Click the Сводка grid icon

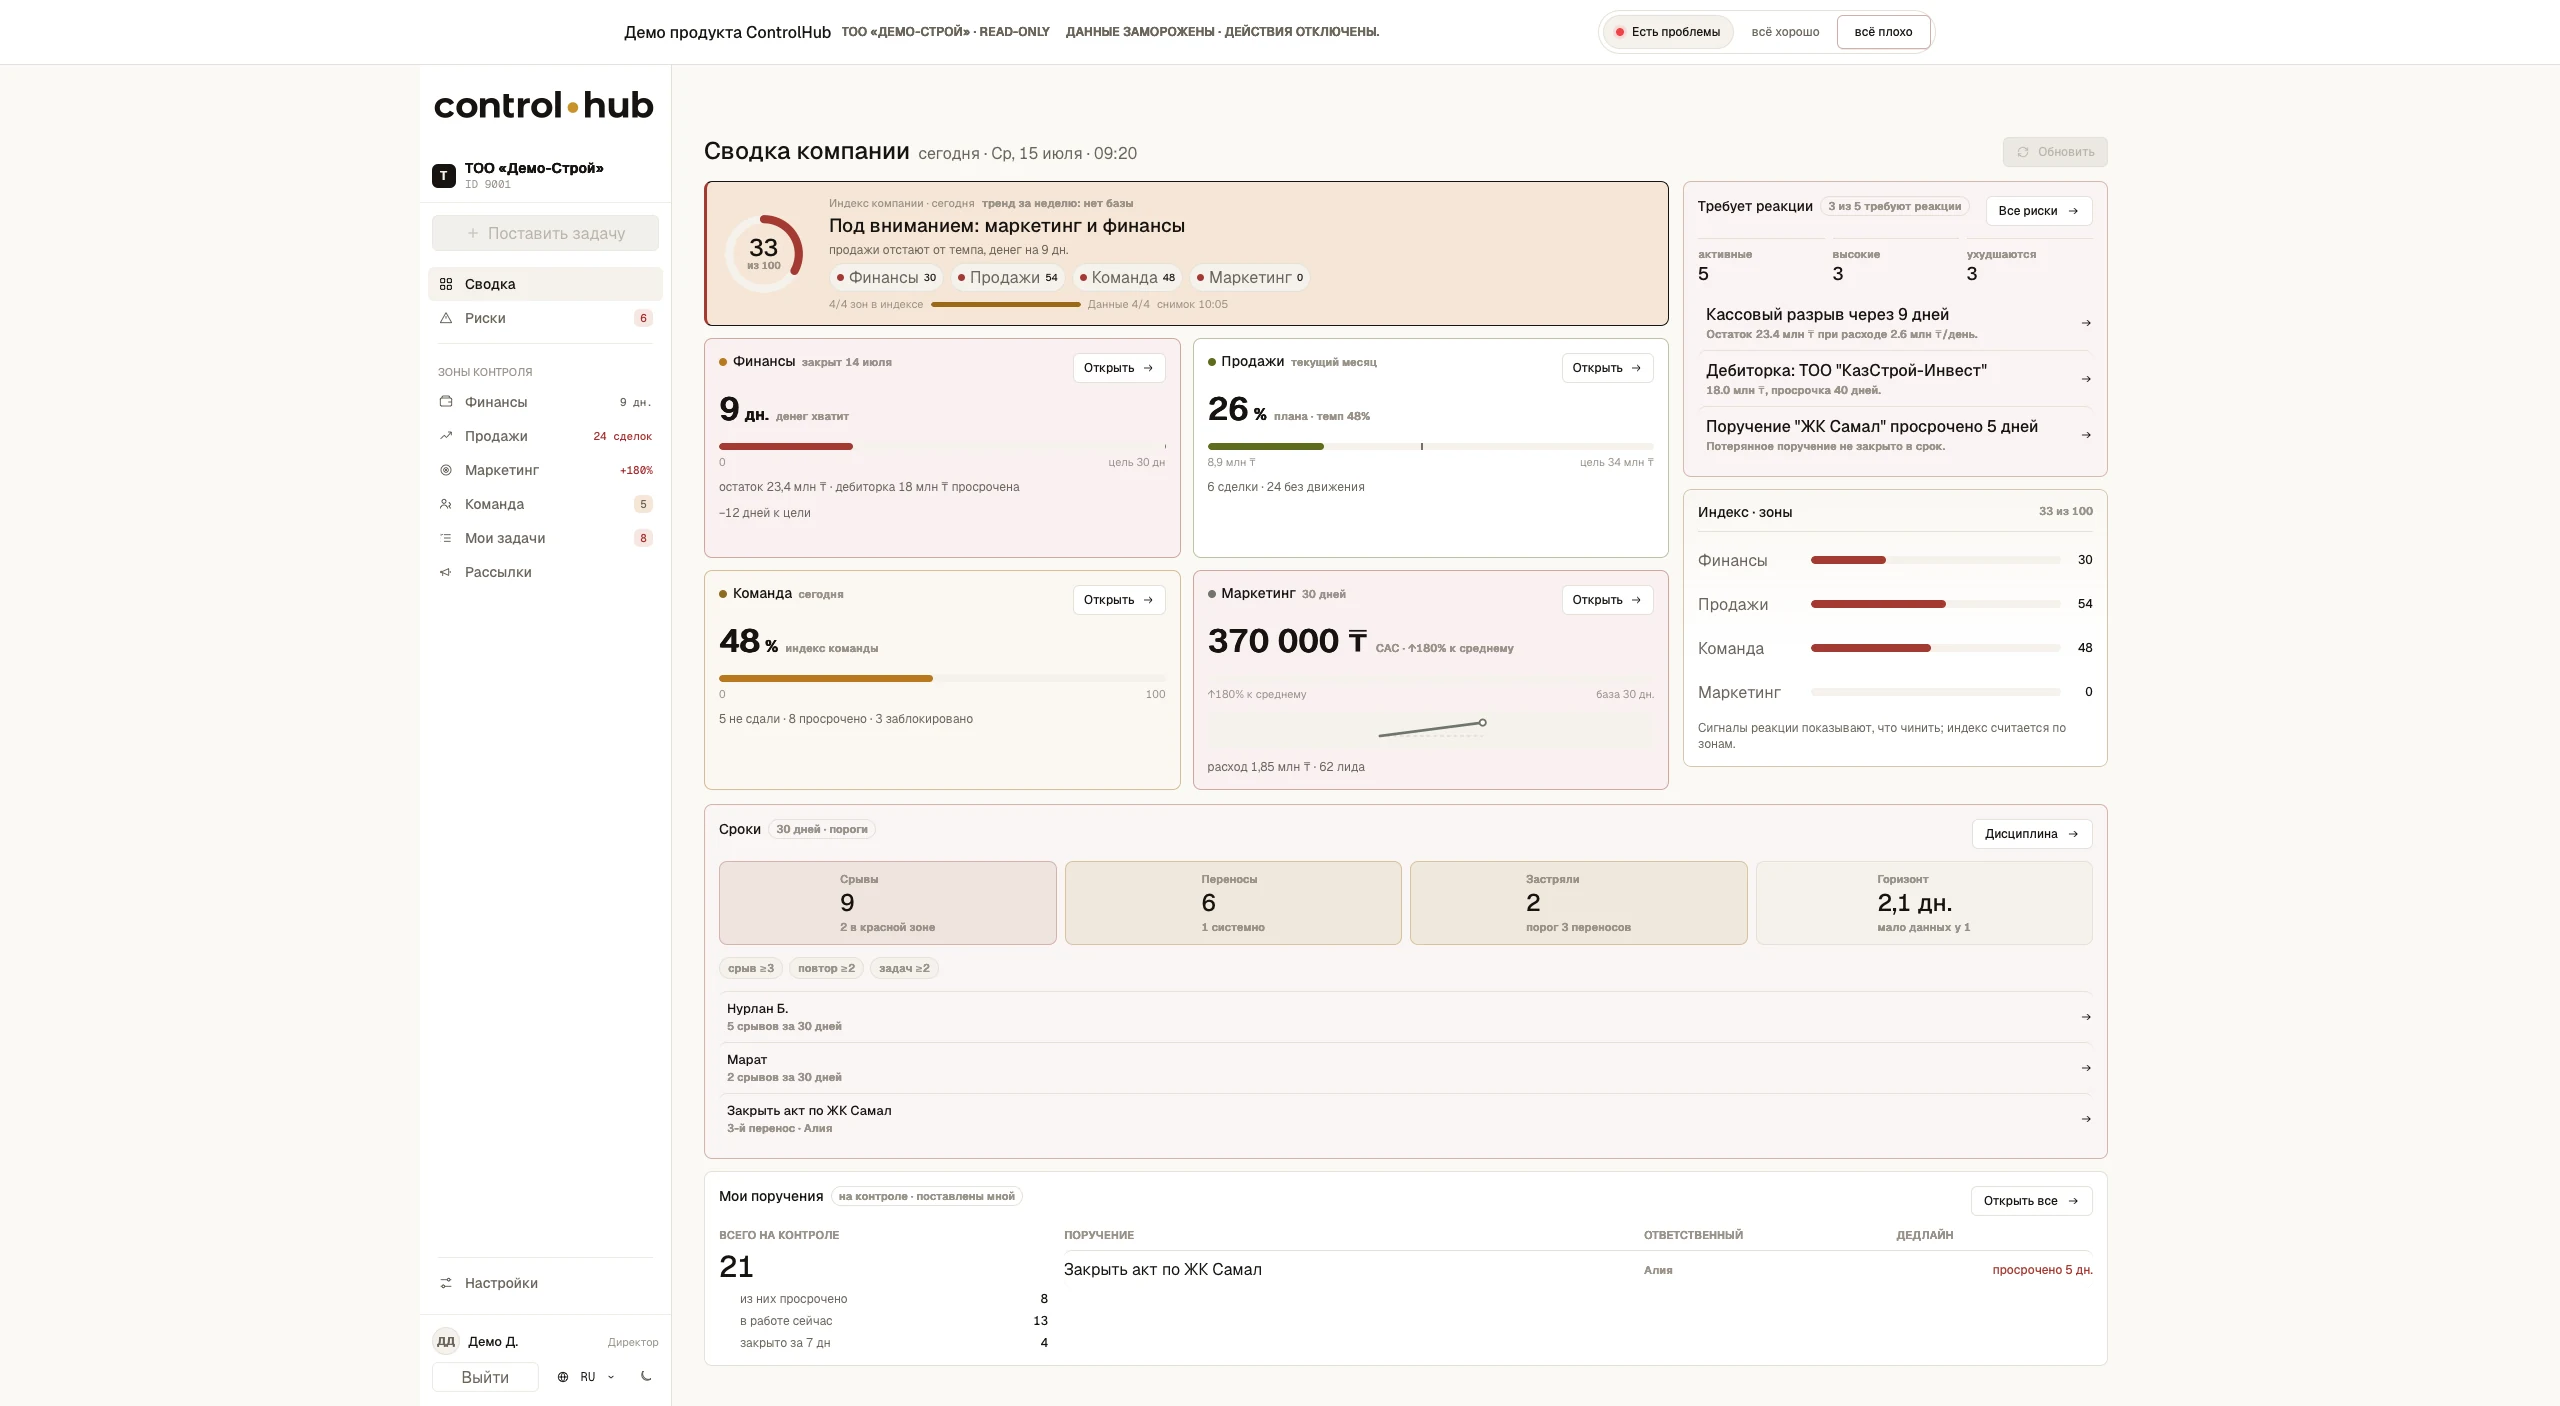point(446,284)
